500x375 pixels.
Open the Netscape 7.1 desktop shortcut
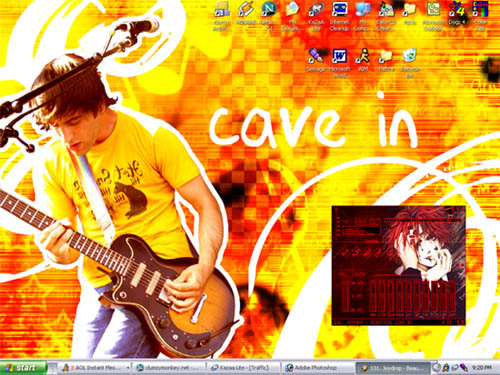point(269,16)
